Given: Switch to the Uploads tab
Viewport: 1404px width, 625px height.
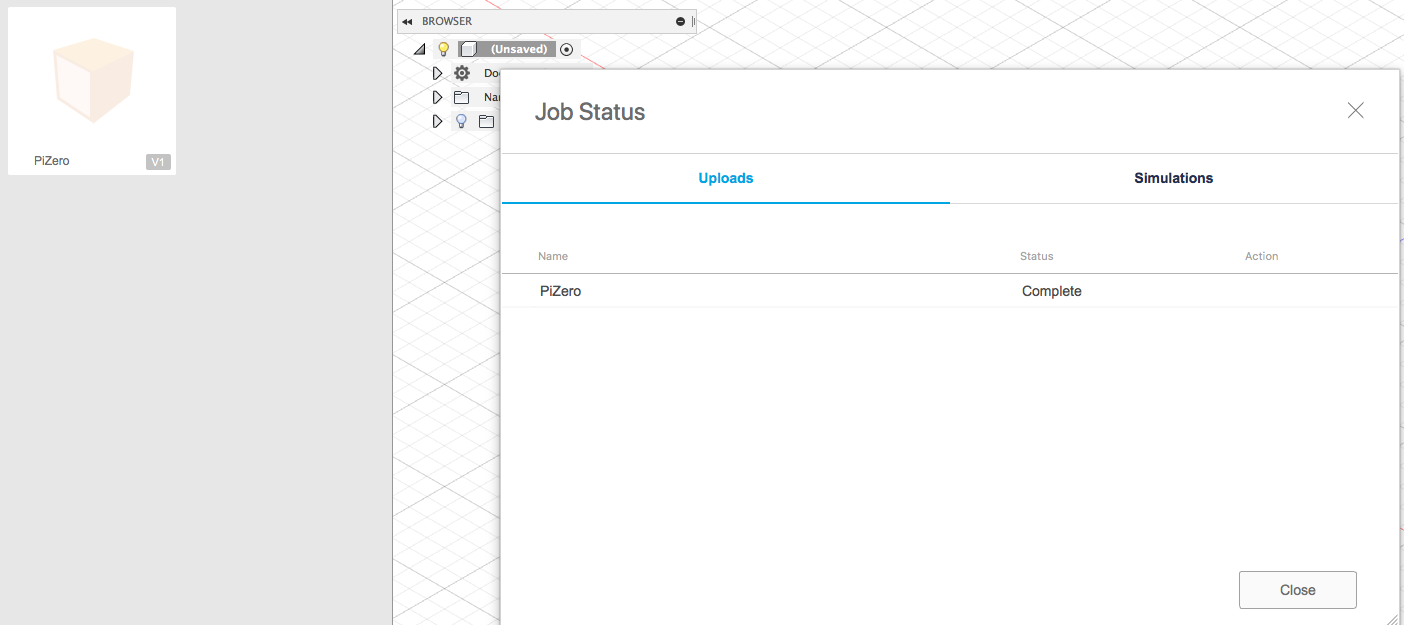Looking at the screenshot, I should [726, 178].
